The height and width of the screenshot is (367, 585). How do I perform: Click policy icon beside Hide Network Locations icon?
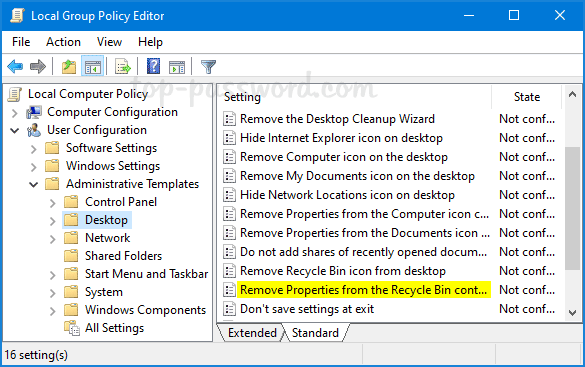coord(229,195)
